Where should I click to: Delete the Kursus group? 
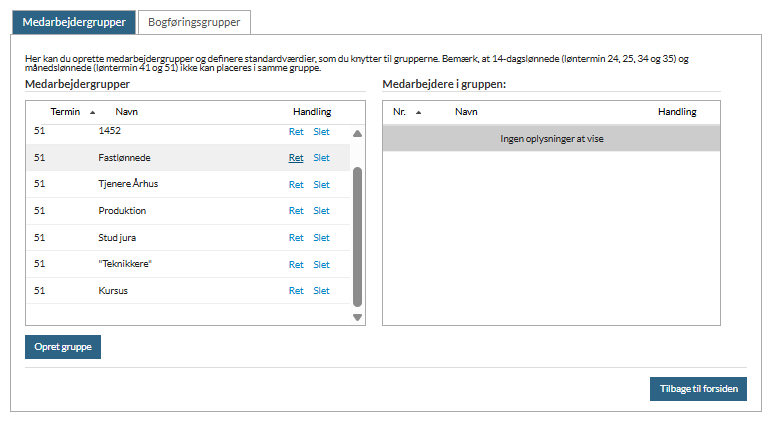322,291
